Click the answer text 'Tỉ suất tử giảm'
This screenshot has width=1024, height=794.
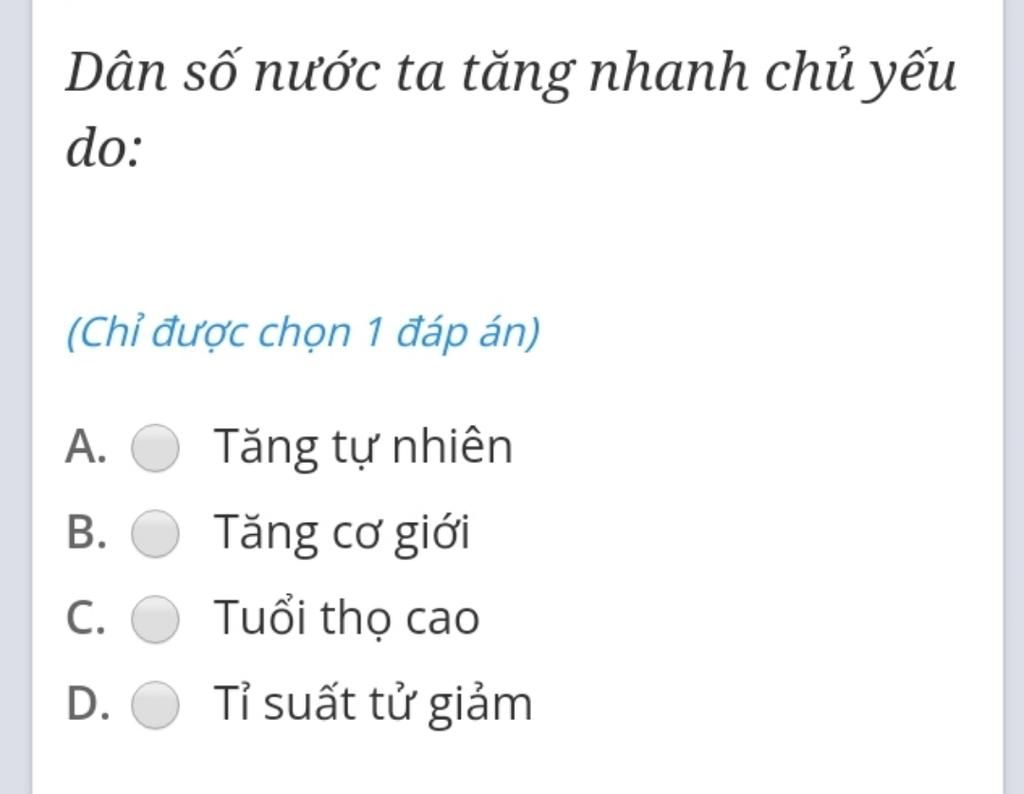coord(373,705)
